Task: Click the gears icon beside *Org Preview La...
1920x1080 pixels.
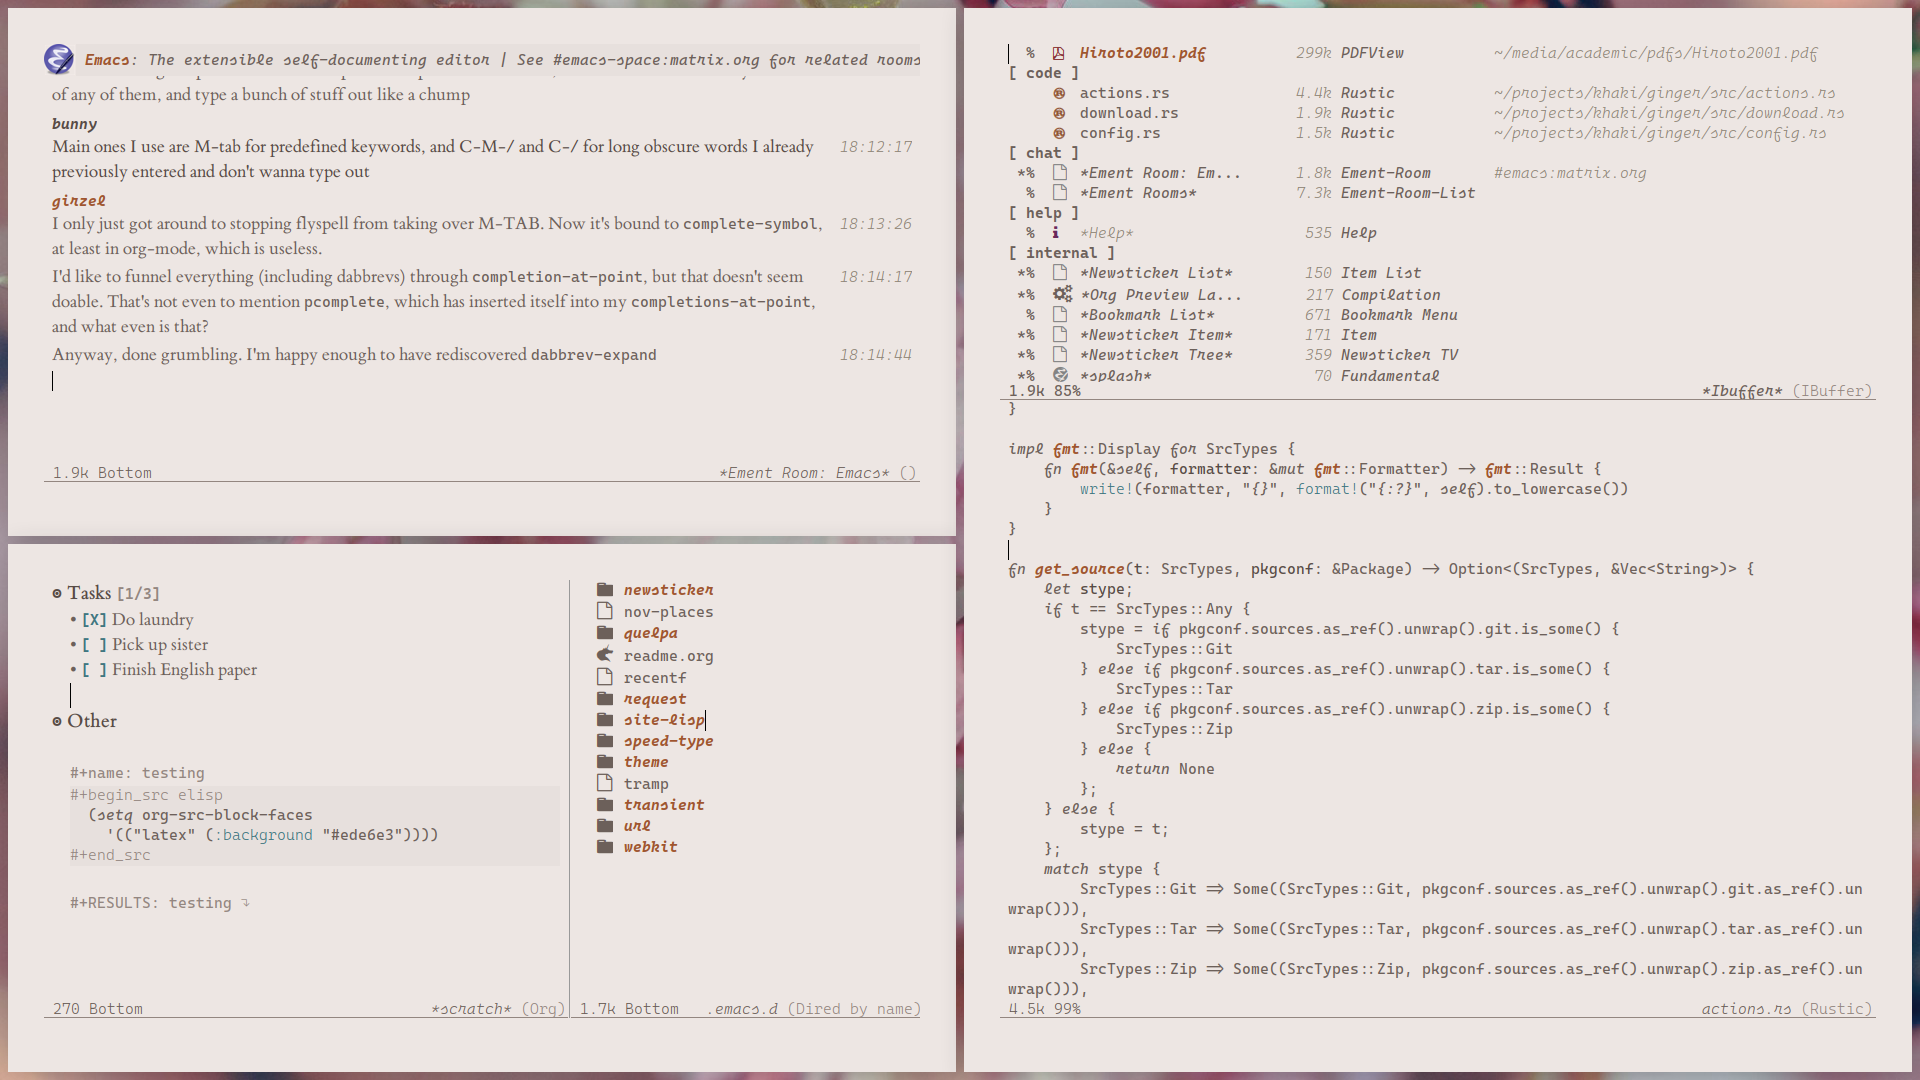Action: 1061,294
